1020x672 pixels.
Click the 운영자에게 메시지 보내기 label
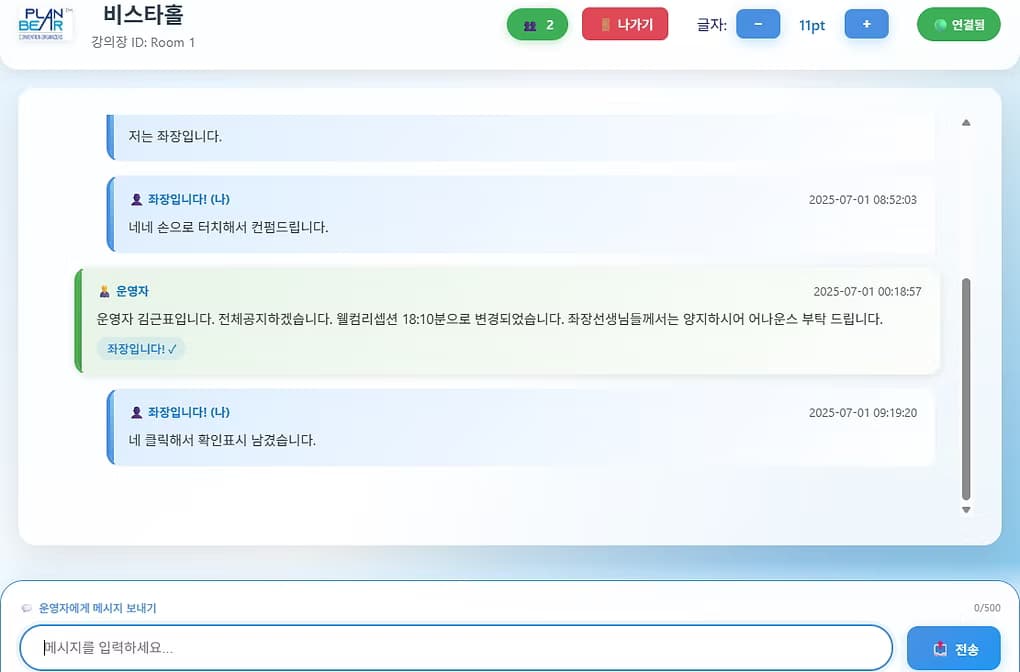98,608
